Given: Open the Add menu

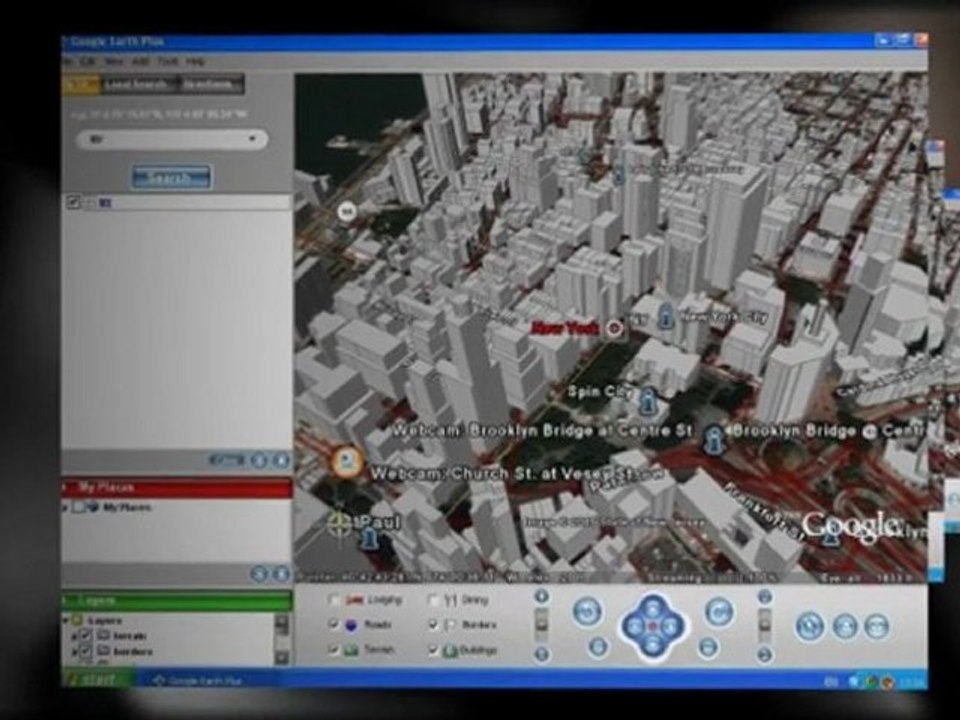Looking at the screenshot, I should click(x=140, y=62).
